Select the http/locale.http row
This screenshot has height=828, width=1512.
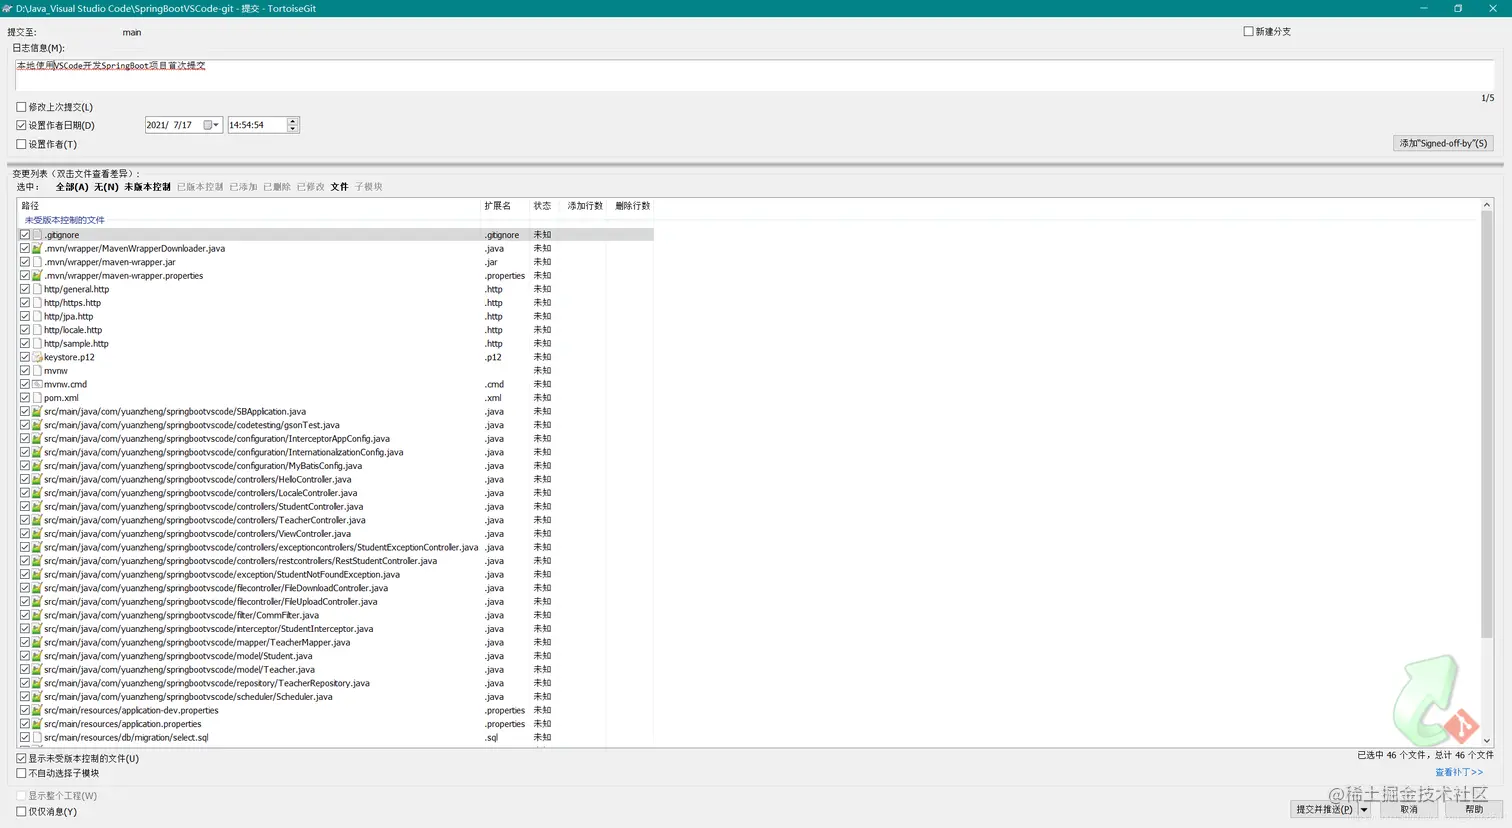[x=336, y=330]
